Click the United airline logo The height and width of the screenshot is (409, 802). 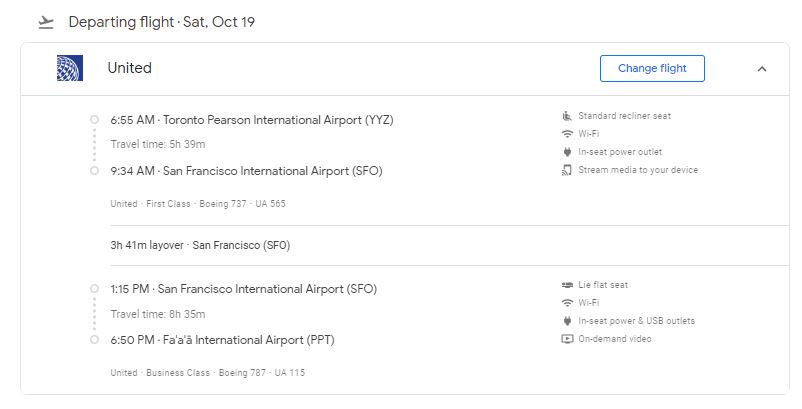point(70,68)
